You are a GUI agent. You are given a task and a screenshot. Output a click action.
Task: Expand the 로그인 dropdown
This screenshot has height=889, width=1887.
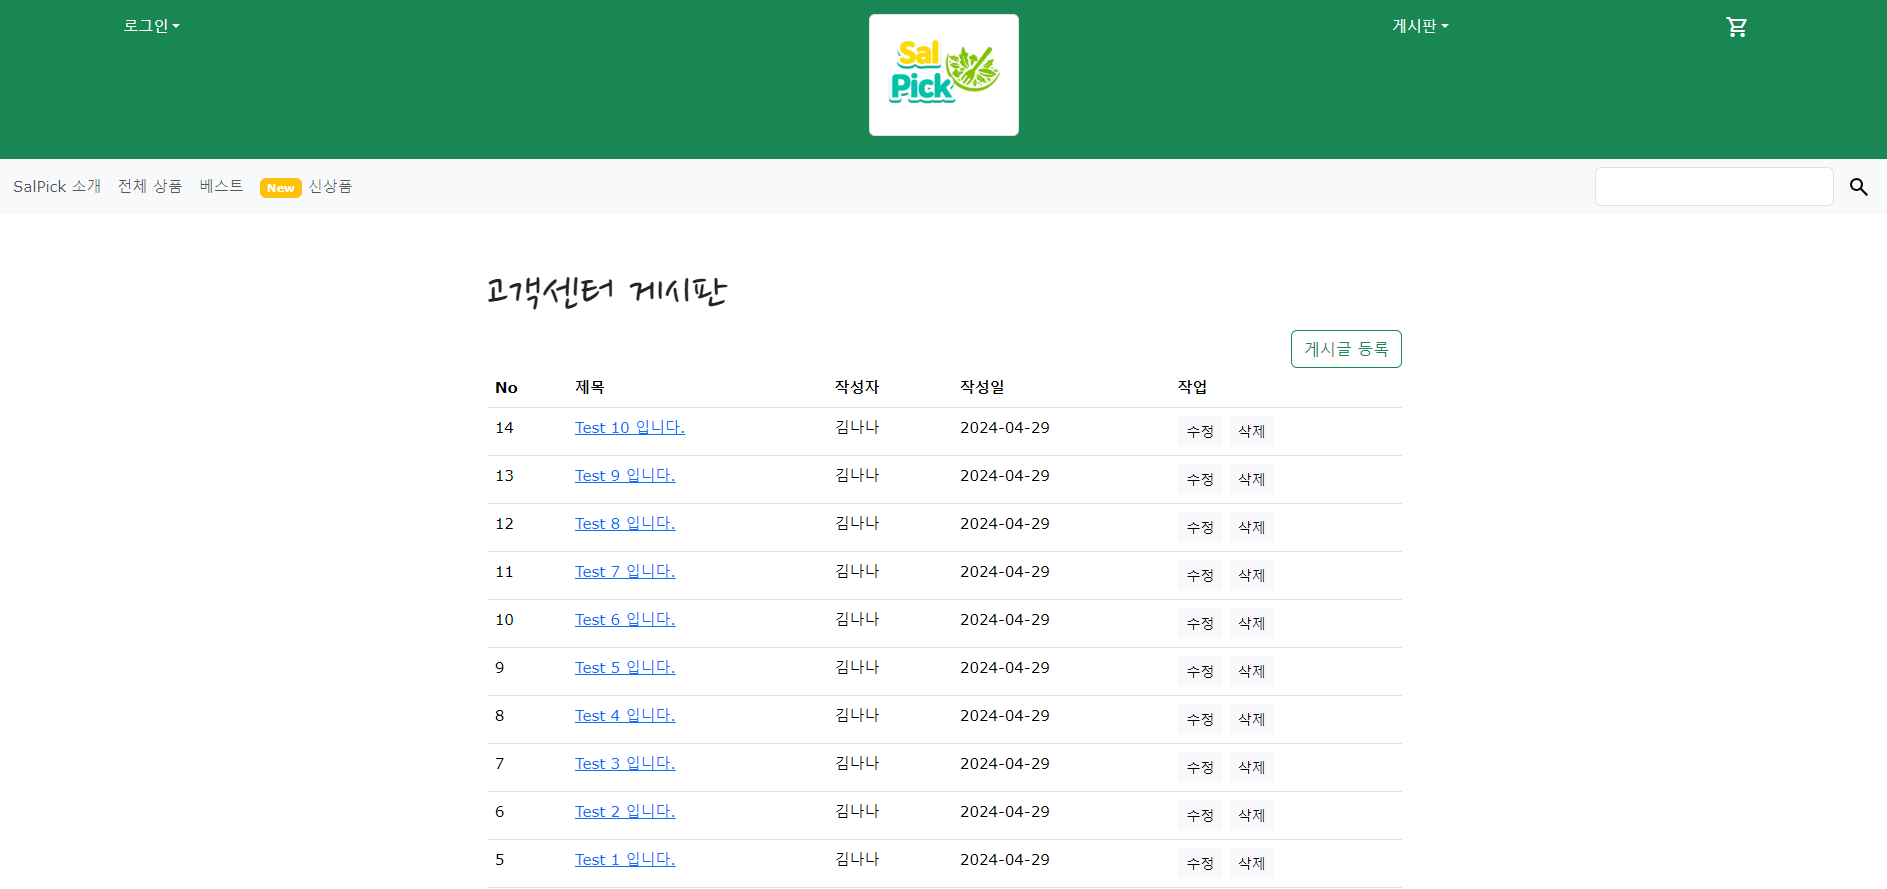point(152,26)
